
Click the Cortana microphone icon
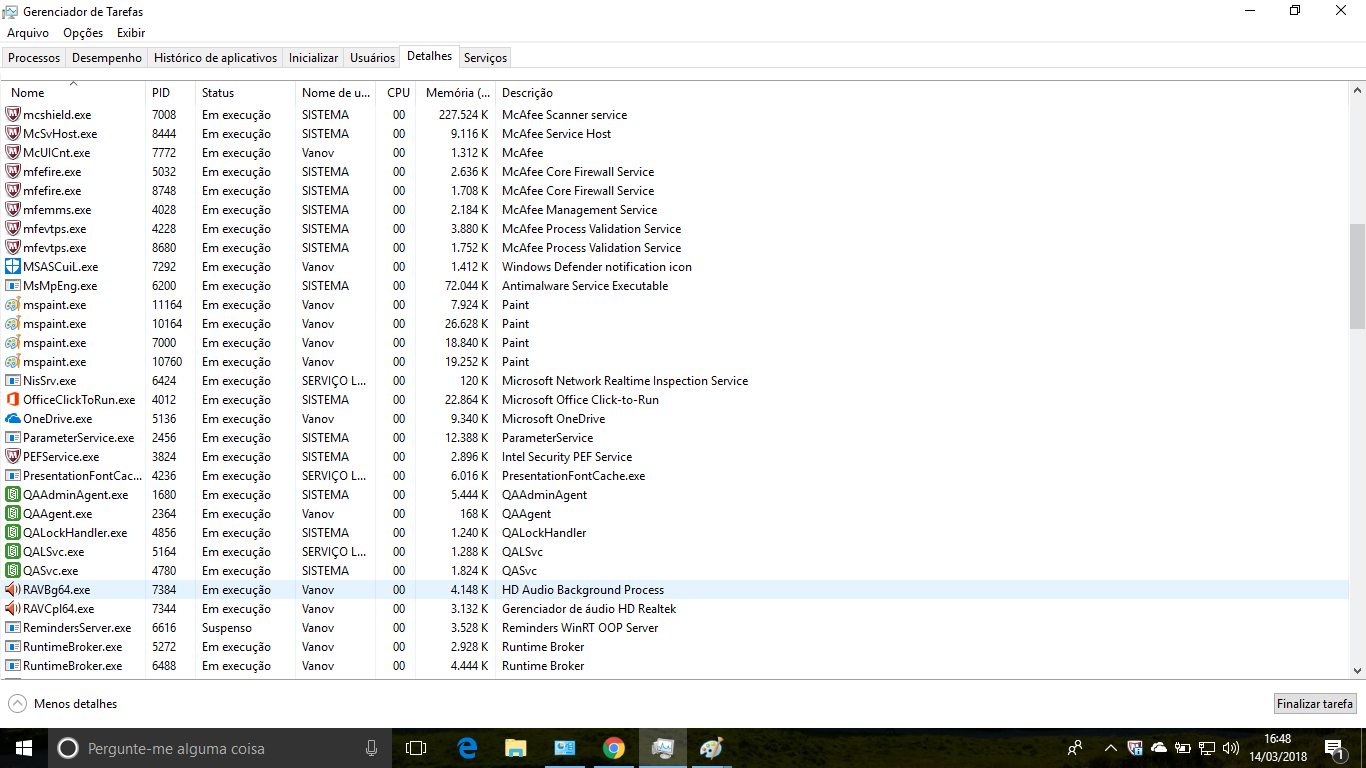point(371,748)
